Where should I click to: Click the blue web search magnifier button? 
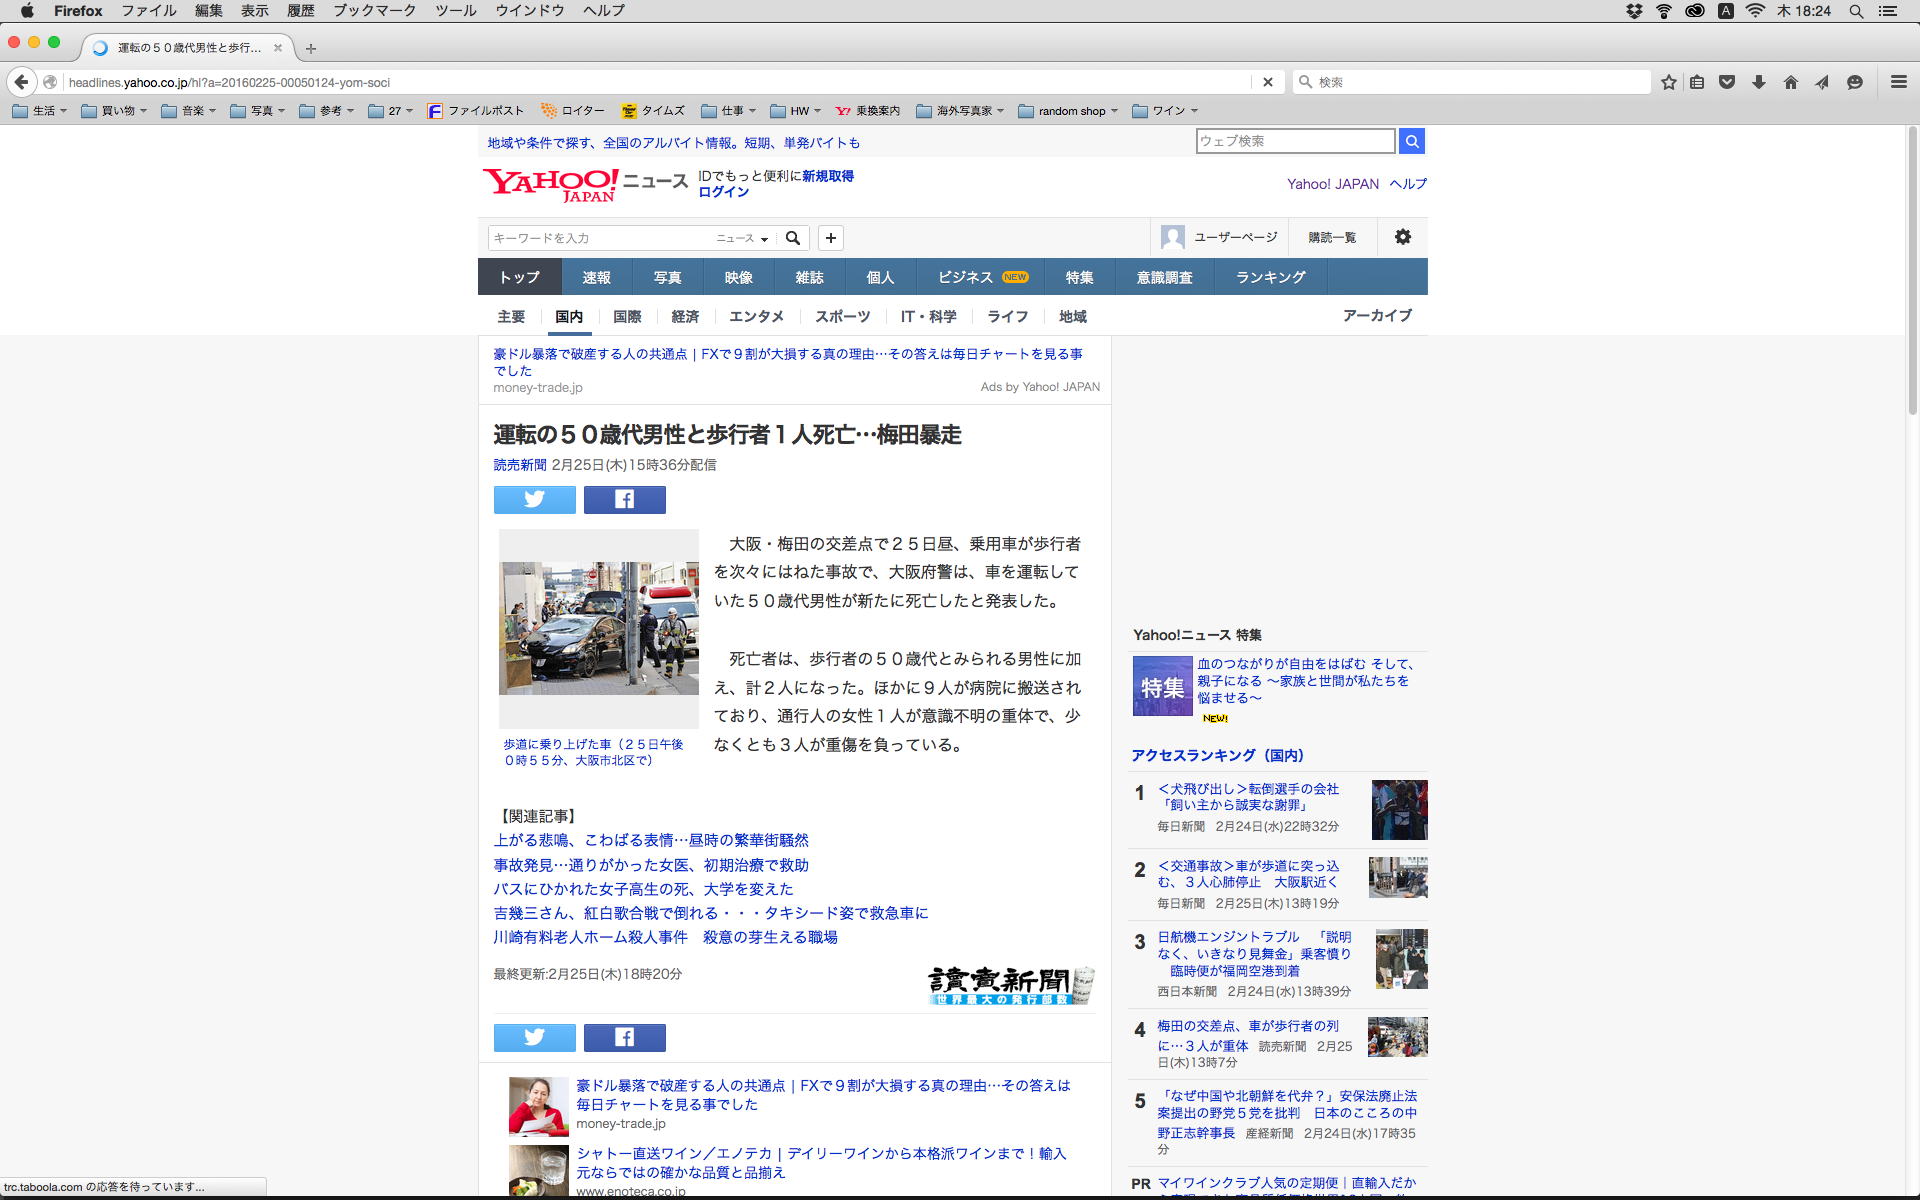tap(1411, 141)
